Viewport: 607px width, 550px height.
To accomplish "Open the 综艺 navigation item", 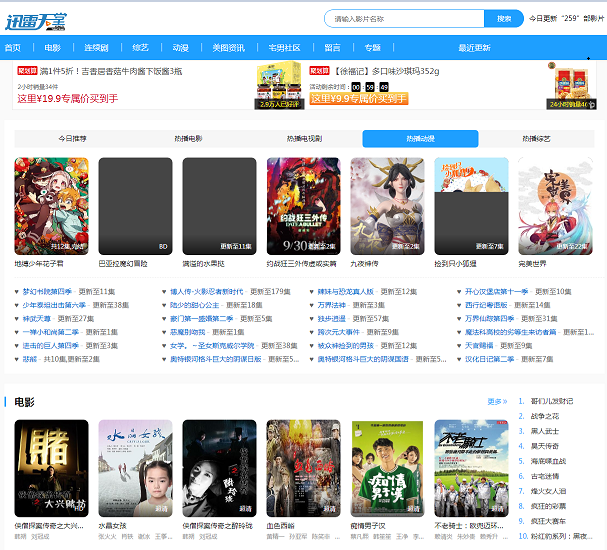I will 140,47.
